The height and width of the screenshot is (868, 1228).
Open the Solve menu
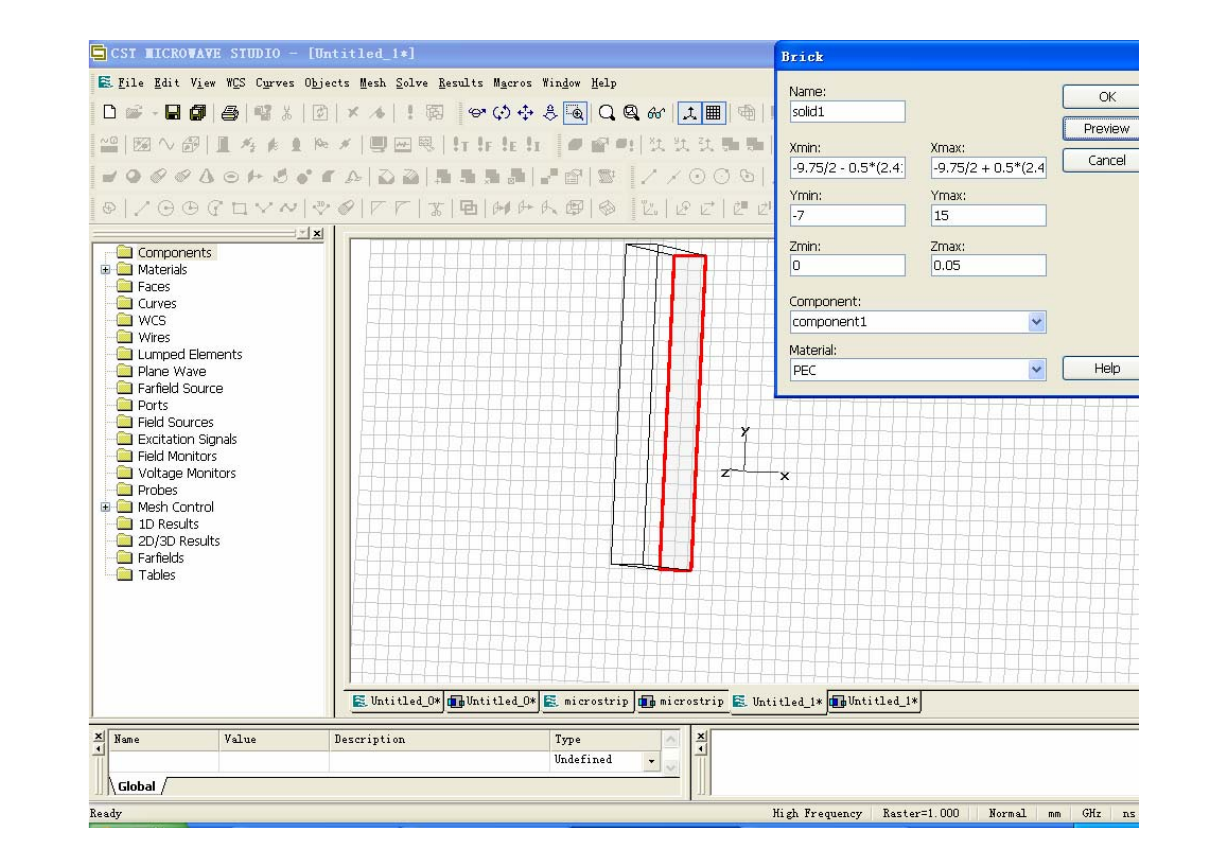click(x=410, y=83)
